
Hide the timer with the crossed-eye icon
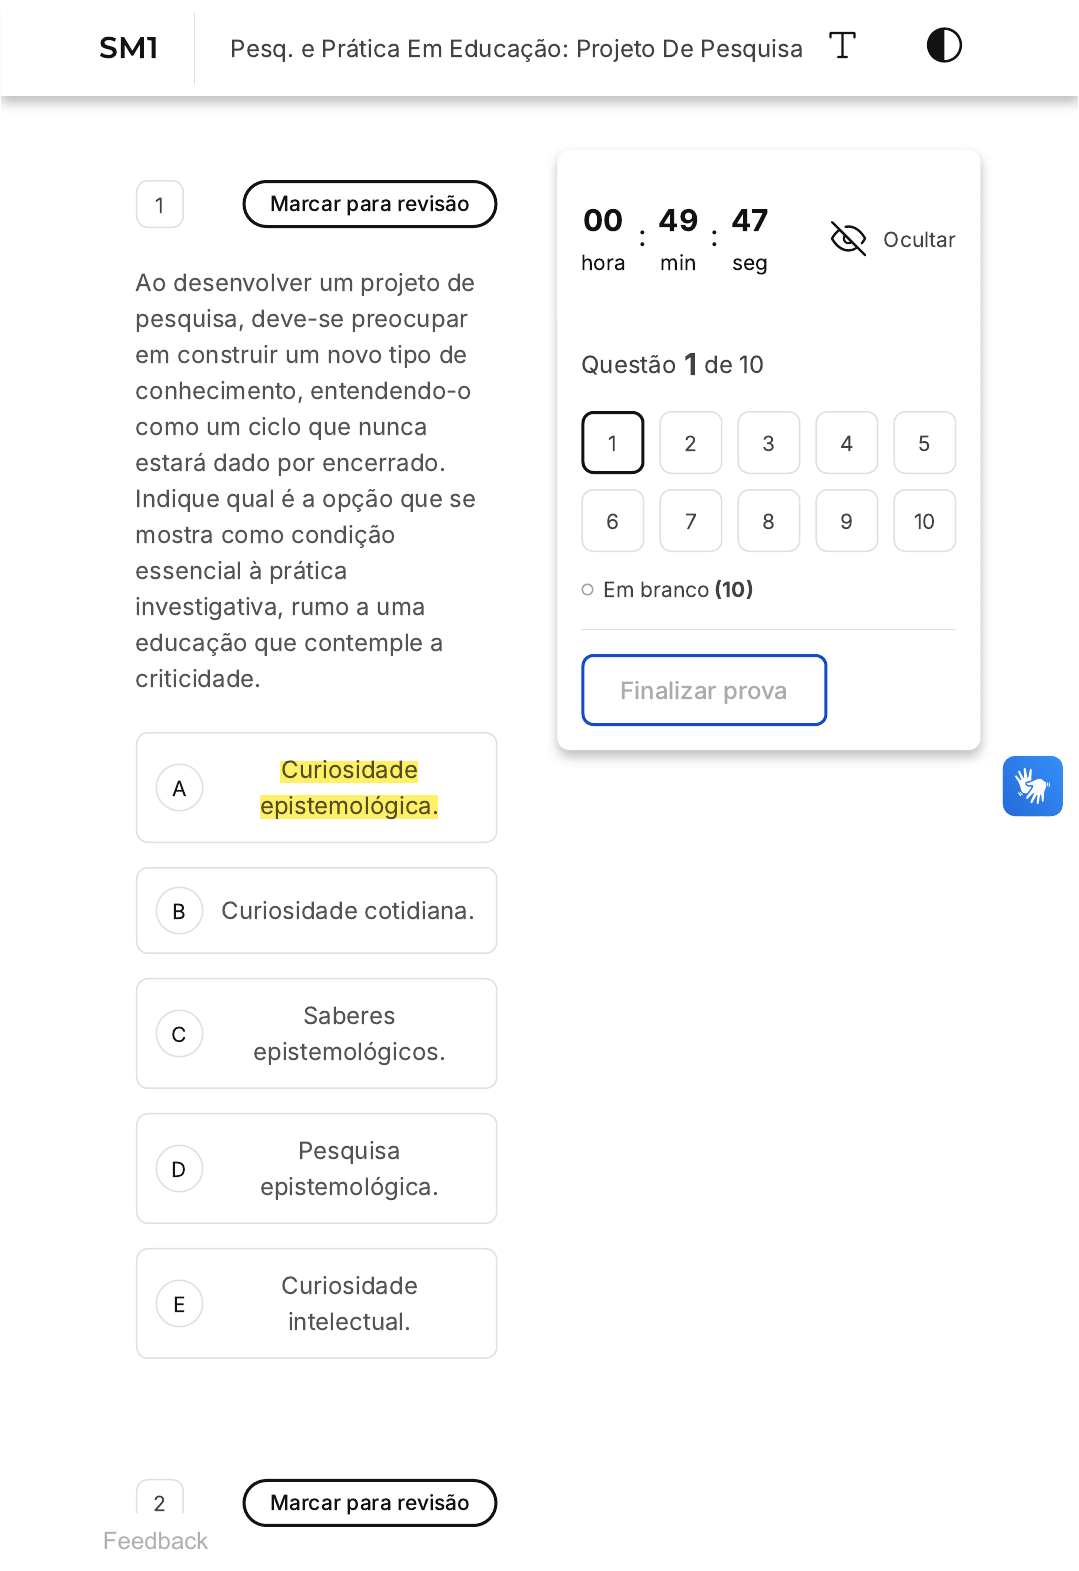click(848, 239)
